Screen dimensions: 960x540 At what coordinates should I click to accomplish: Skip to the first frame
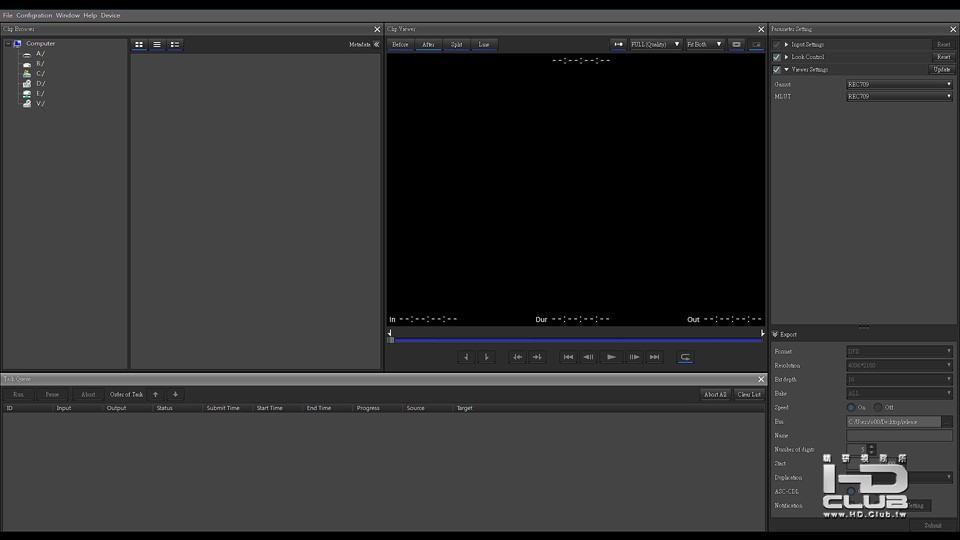click(568, 357)
